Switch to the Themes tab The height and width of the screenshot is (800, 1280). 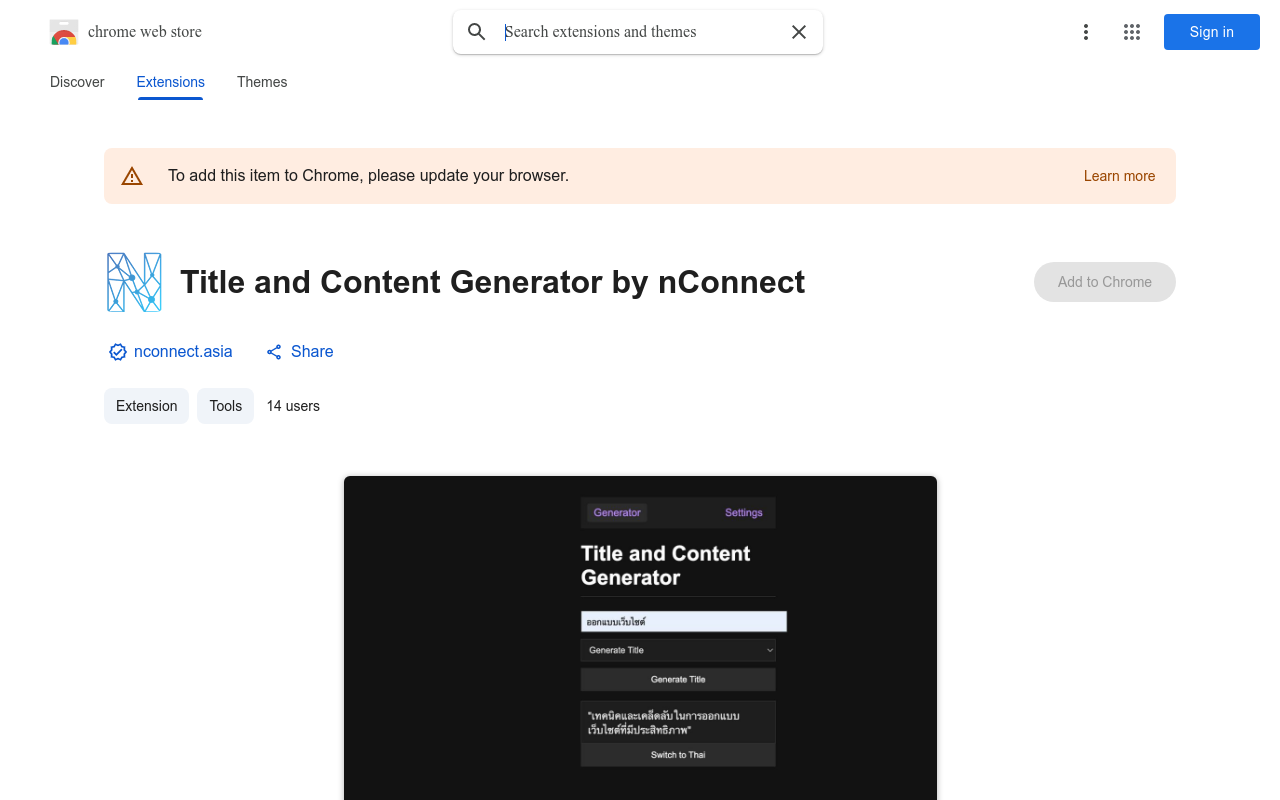(x=262, y=82)
